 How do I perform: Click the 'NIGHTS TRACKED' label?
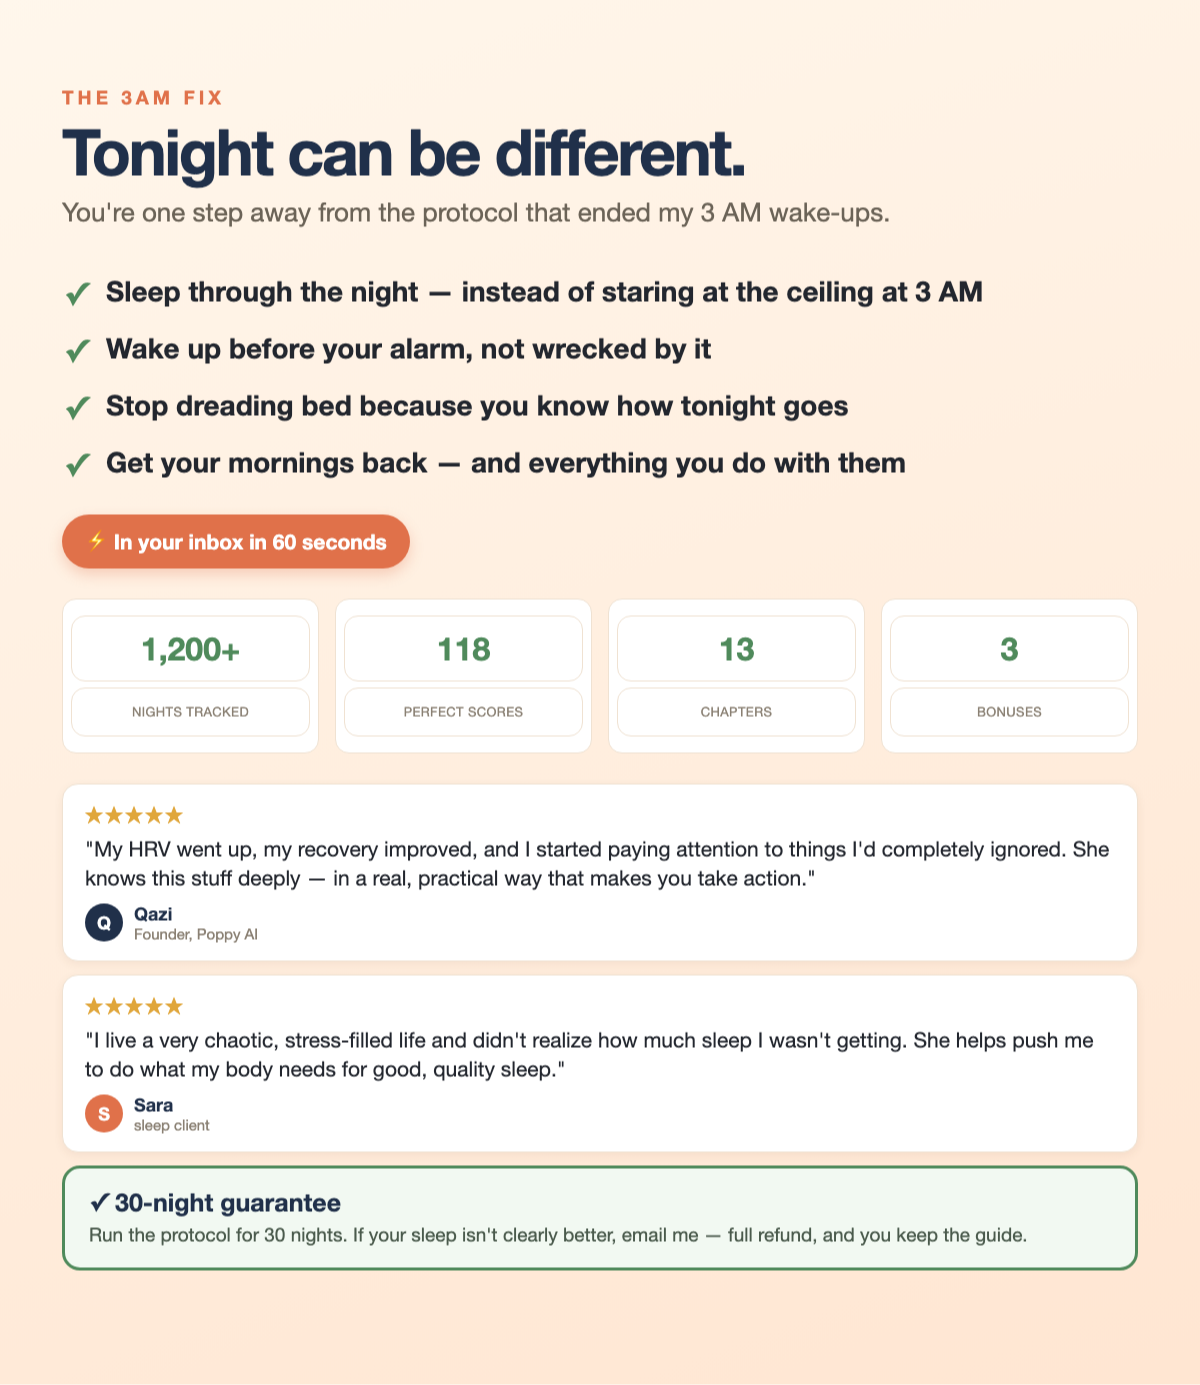tap(191, 712)
